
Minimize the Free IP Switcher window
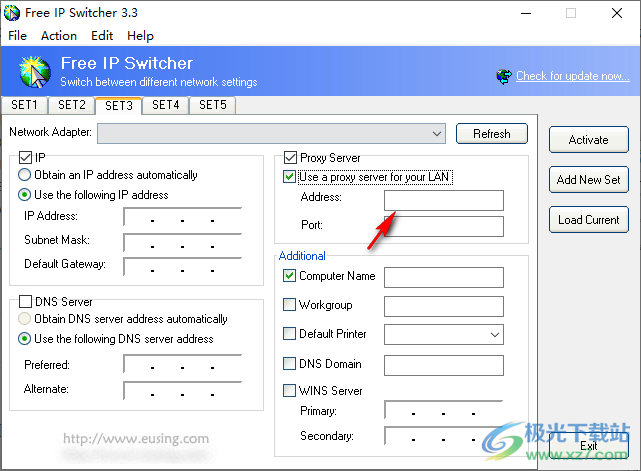[526, 13]
